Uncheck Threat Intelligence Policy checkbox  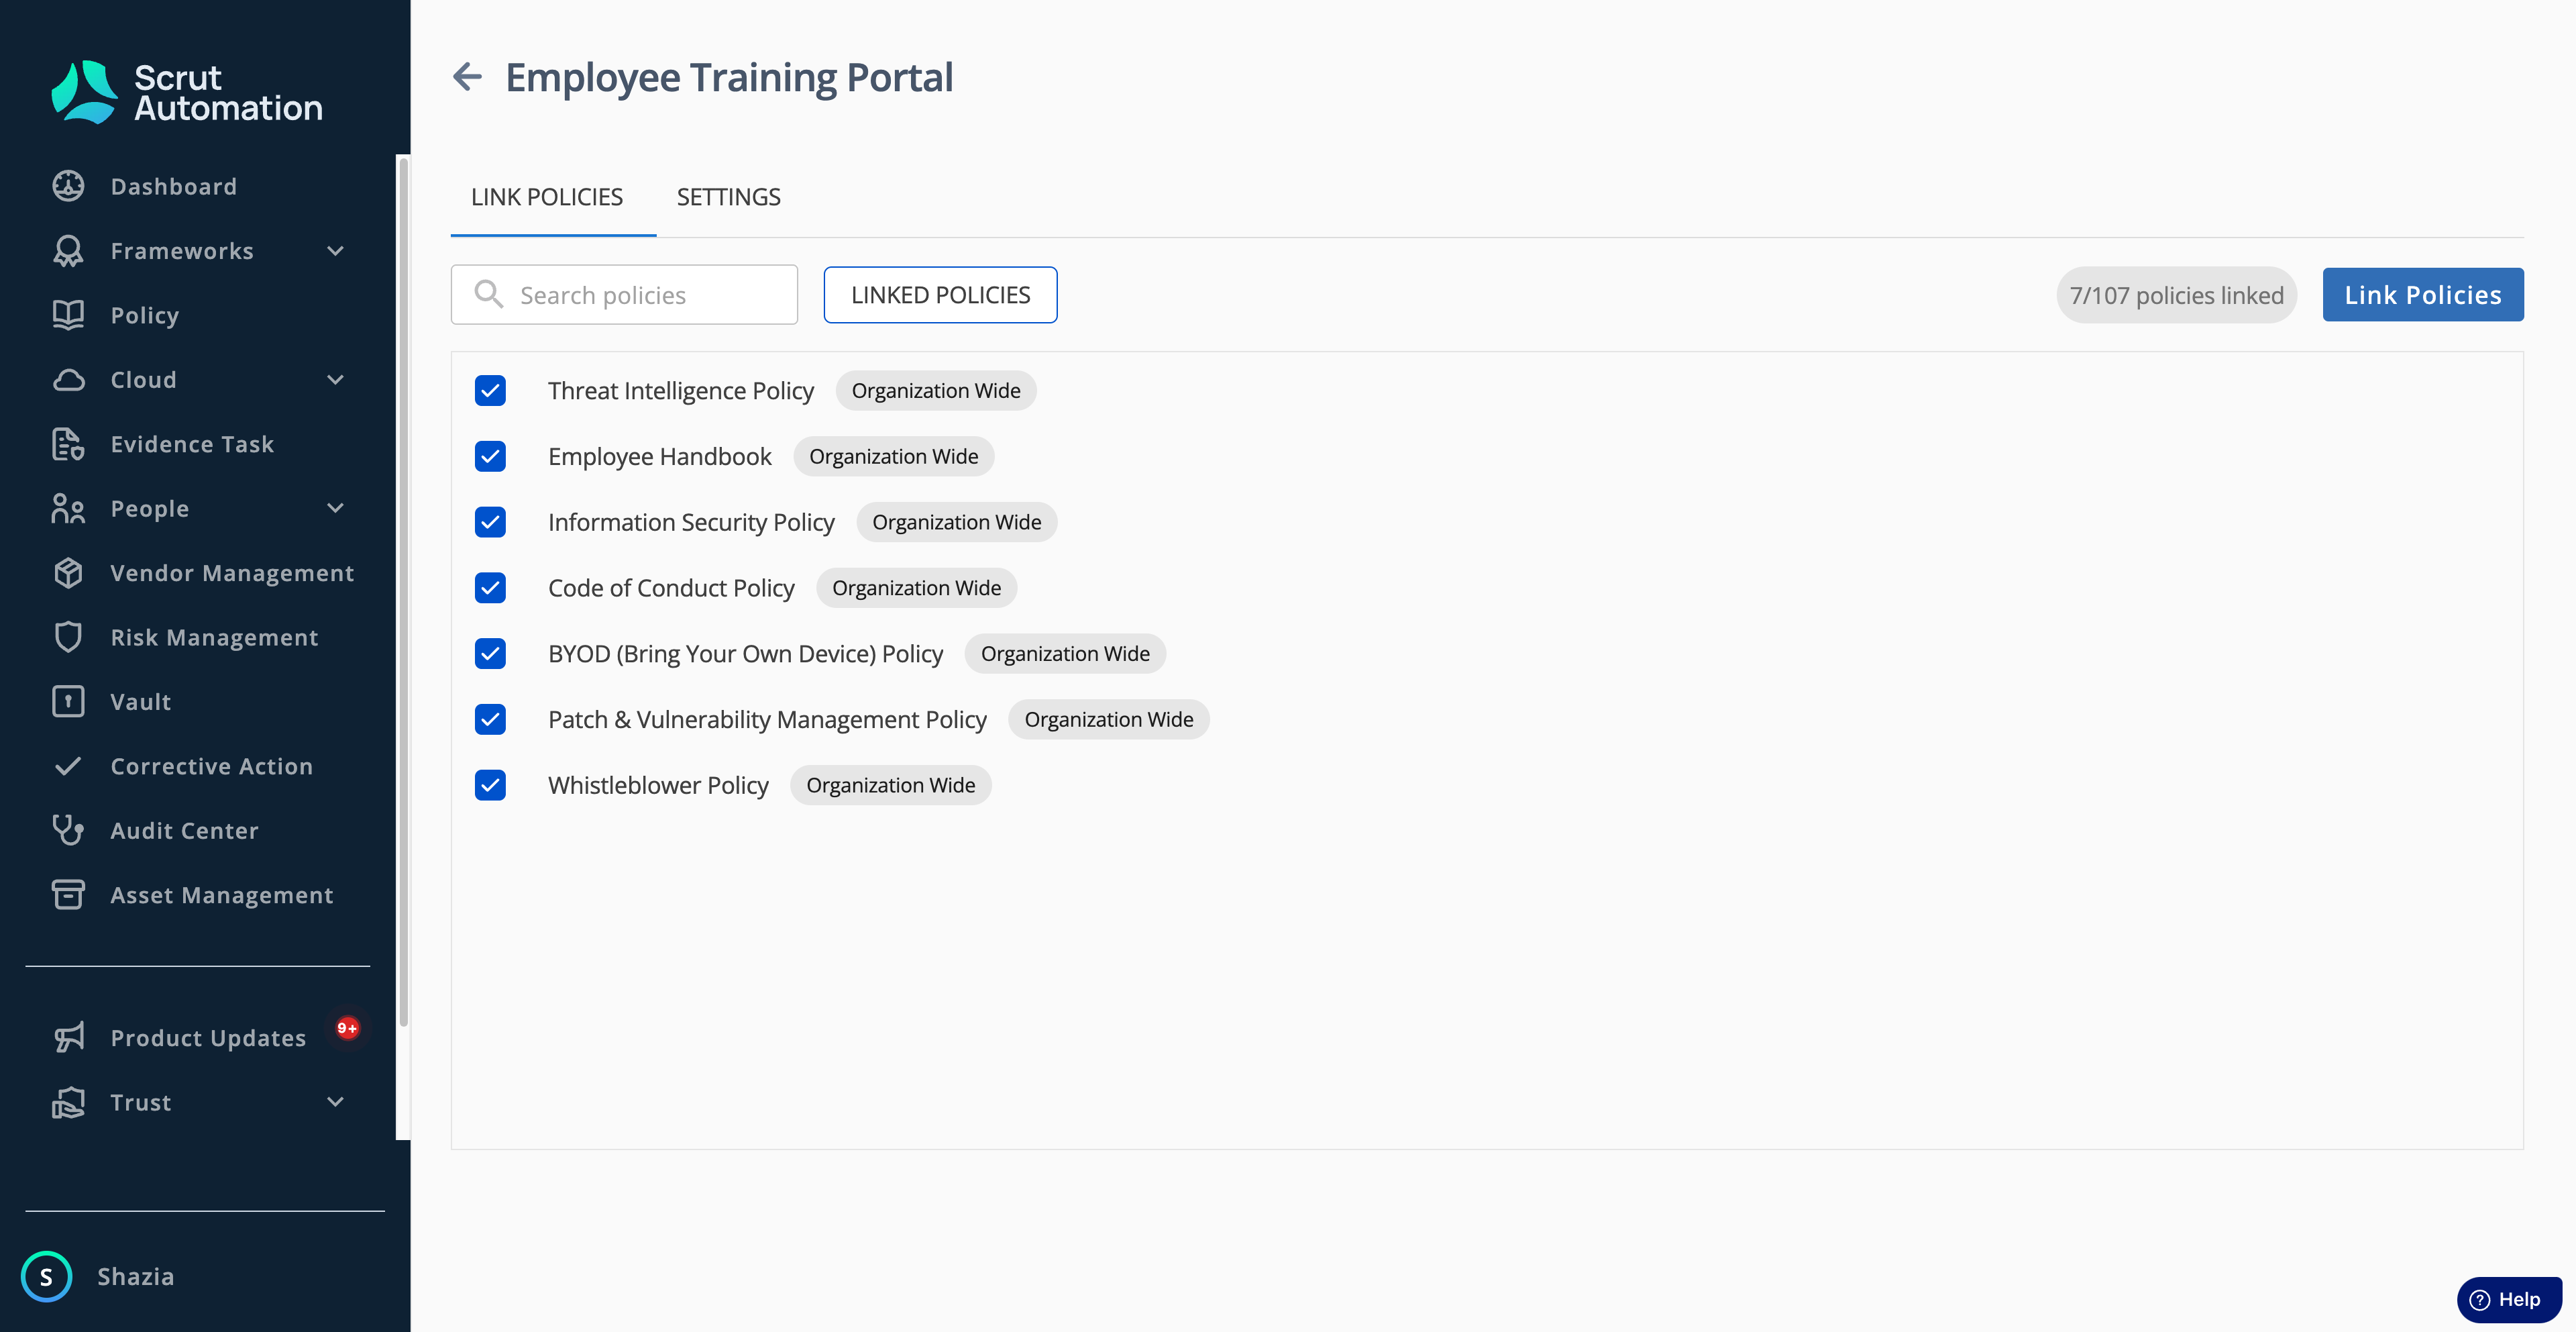(x=490, y=390)
